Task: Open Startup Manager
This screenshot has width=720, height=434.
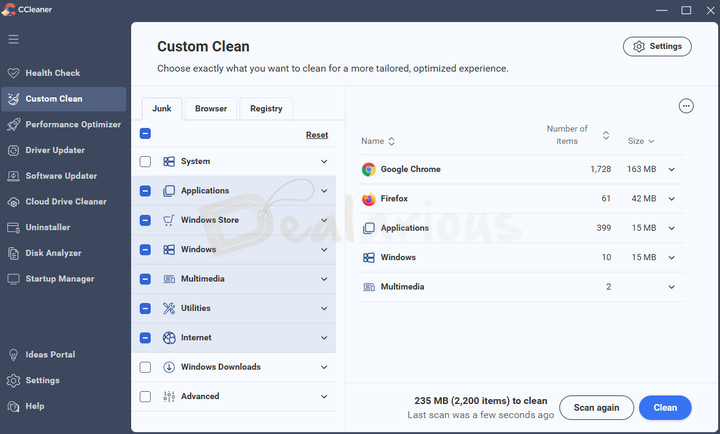Action: click(x=59, y=279)
